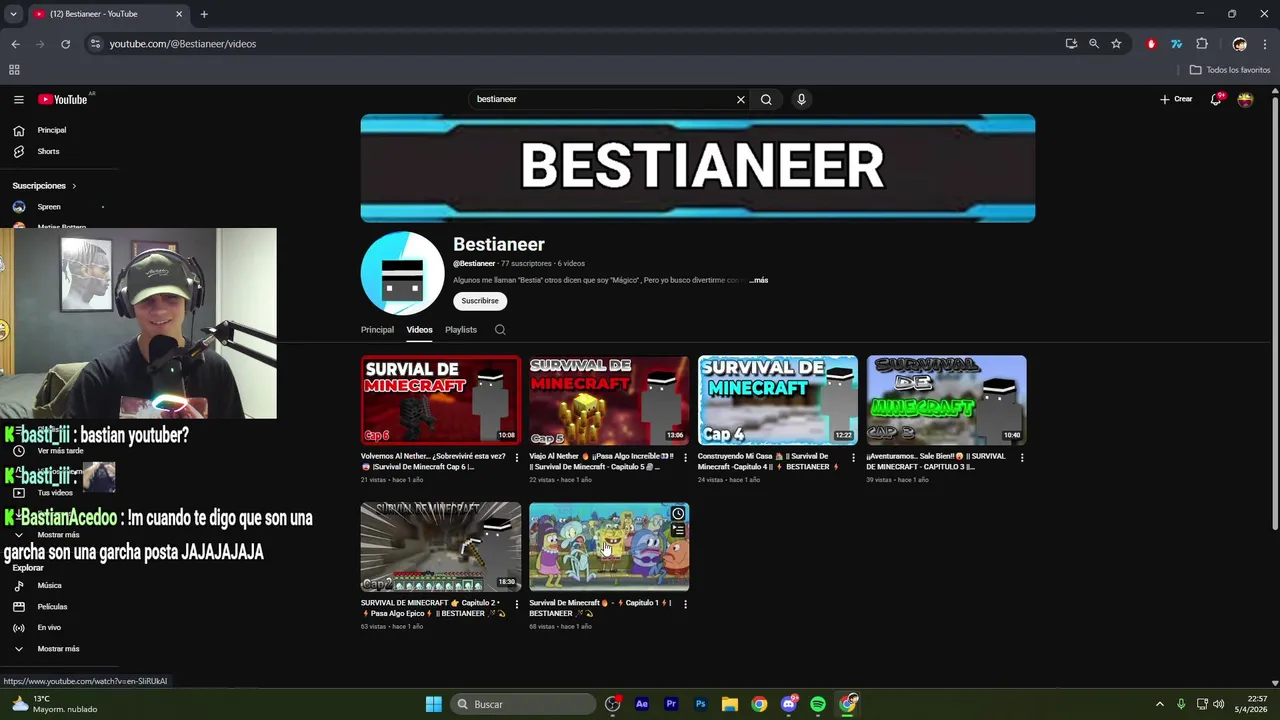Screen dimensions: 1280x720
Task: Open Películas in Explorar section
Action: (x=52, y=607)
